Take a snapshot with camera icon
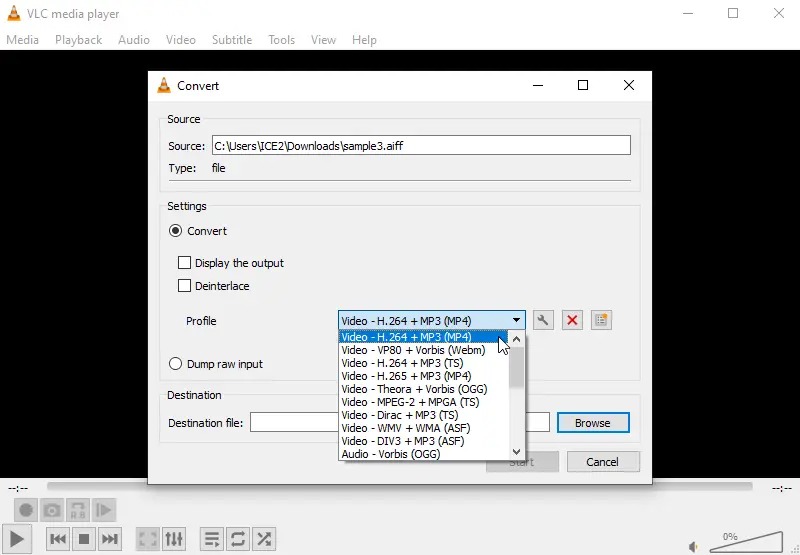The height and width of the screenshot is (555, 800). 52,510
